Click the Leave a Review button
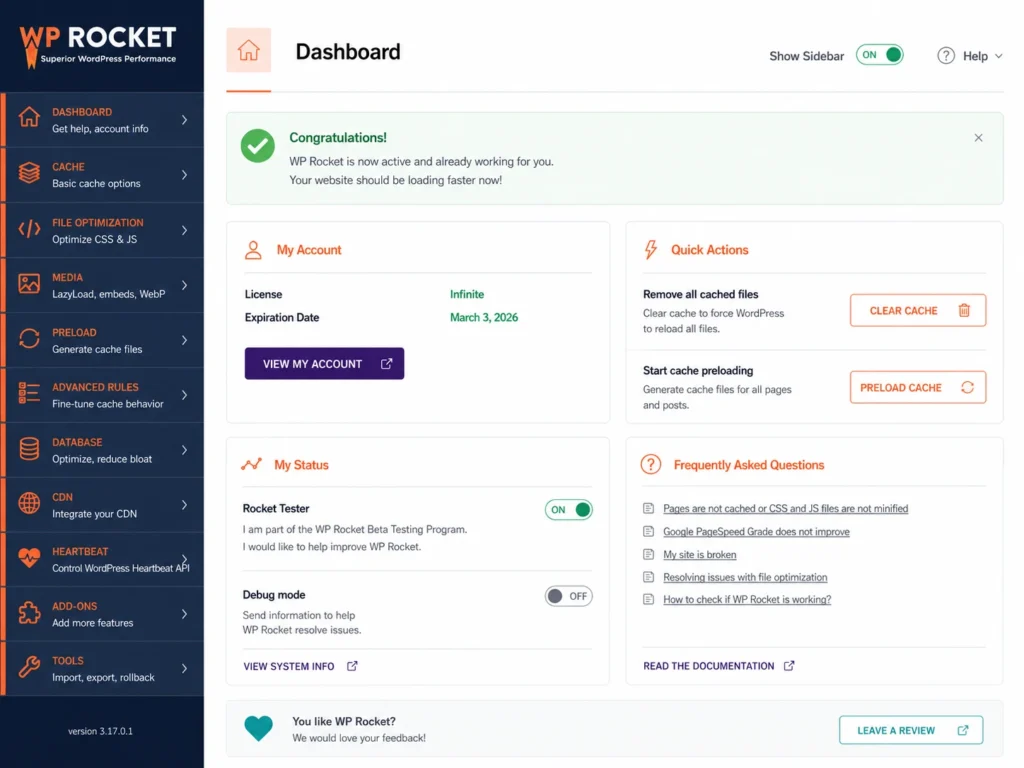Viewport: 1024px width, 768px height. point(910,730)
